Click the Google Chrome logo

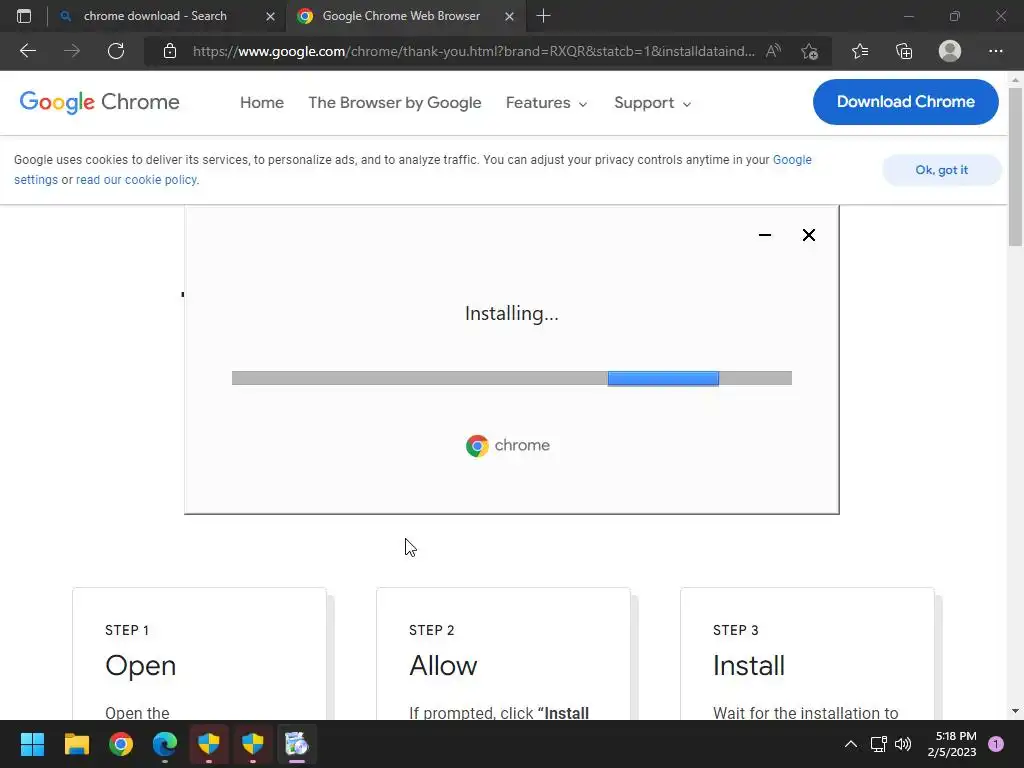99,102
